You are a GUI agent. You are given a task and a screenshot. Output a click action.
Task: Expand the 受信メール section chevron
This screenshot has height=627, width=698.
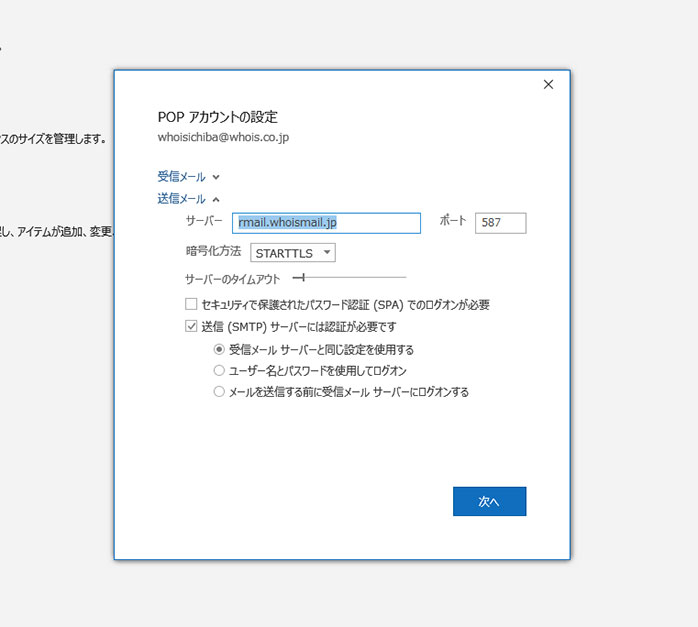[x=216, y=177]
